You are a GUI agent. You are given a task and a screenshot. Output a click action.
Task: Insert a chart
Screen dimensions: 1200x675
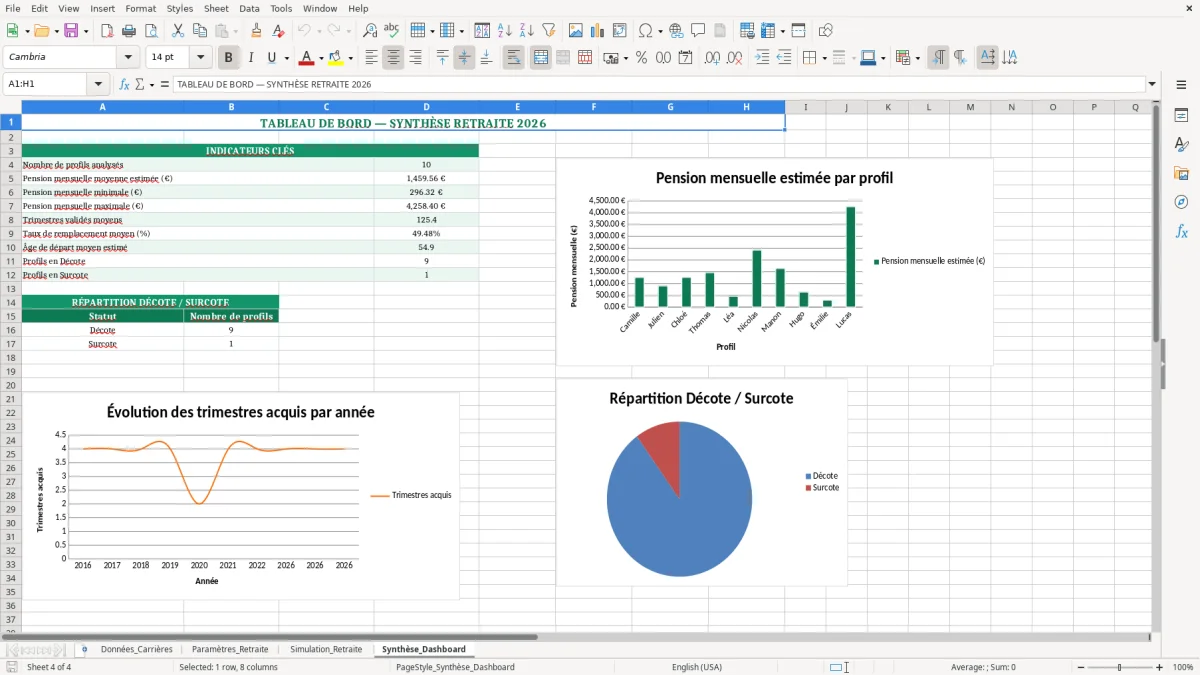[x=597, y=31]
